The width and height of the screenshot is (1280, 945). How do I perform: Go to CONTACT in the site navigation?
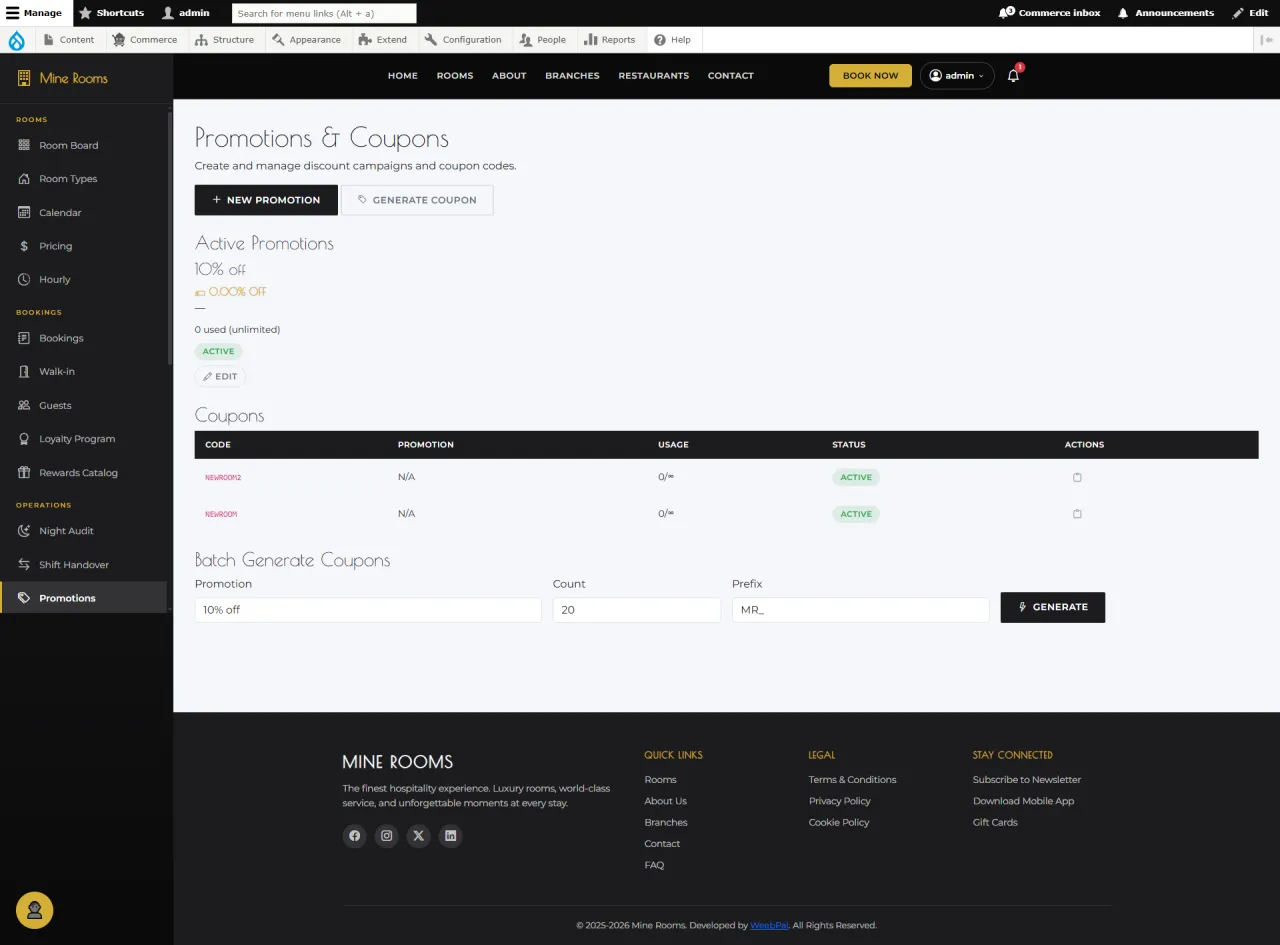[731, 76]
